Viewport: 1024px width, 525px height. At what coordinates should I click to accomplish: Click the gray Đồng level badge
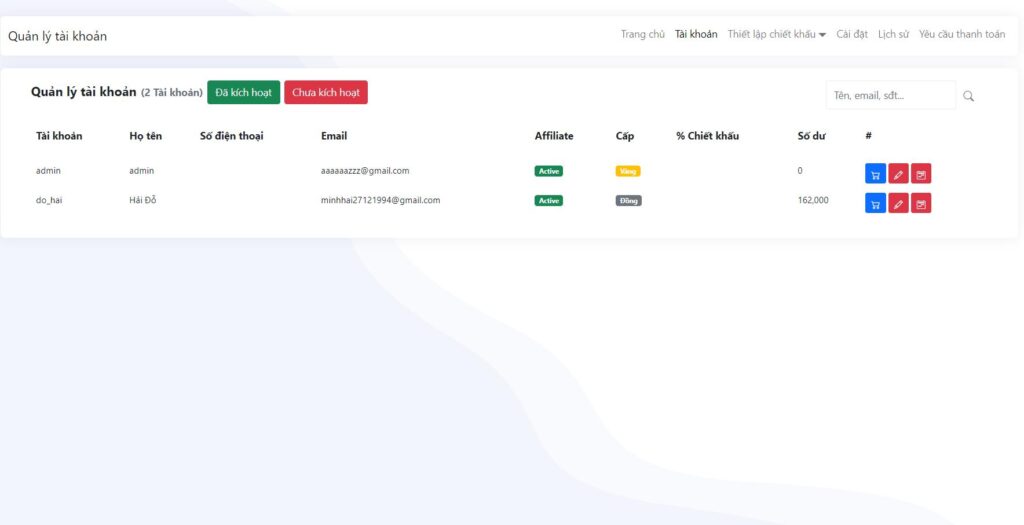[628, 200]
